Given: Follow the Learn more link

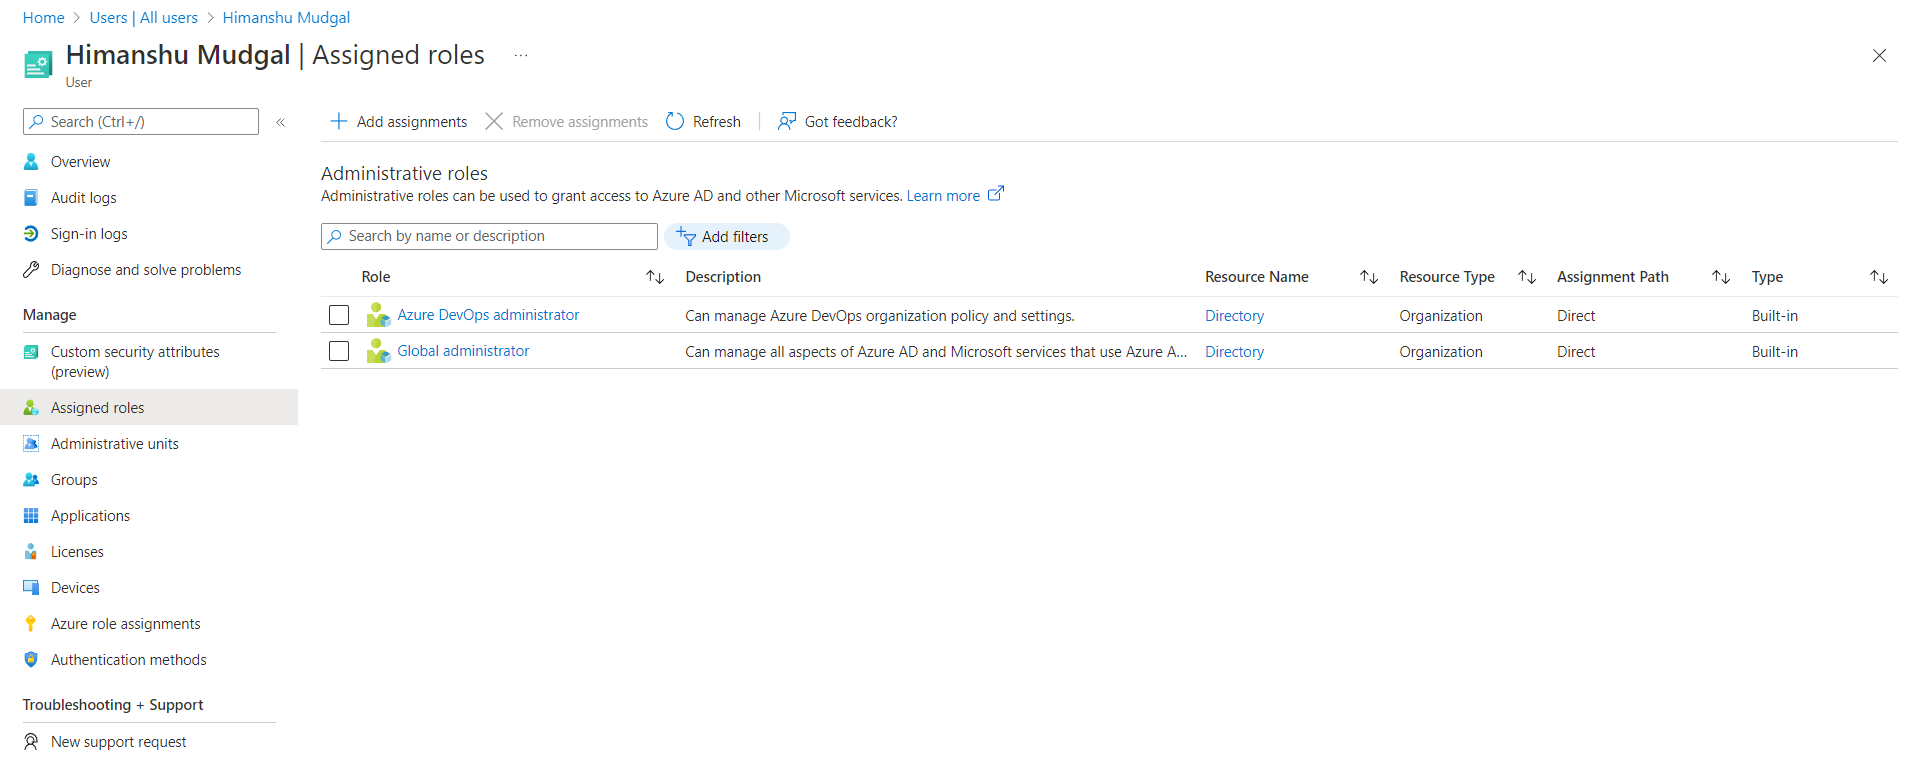Looking at the screenshot, I should 943,196.
